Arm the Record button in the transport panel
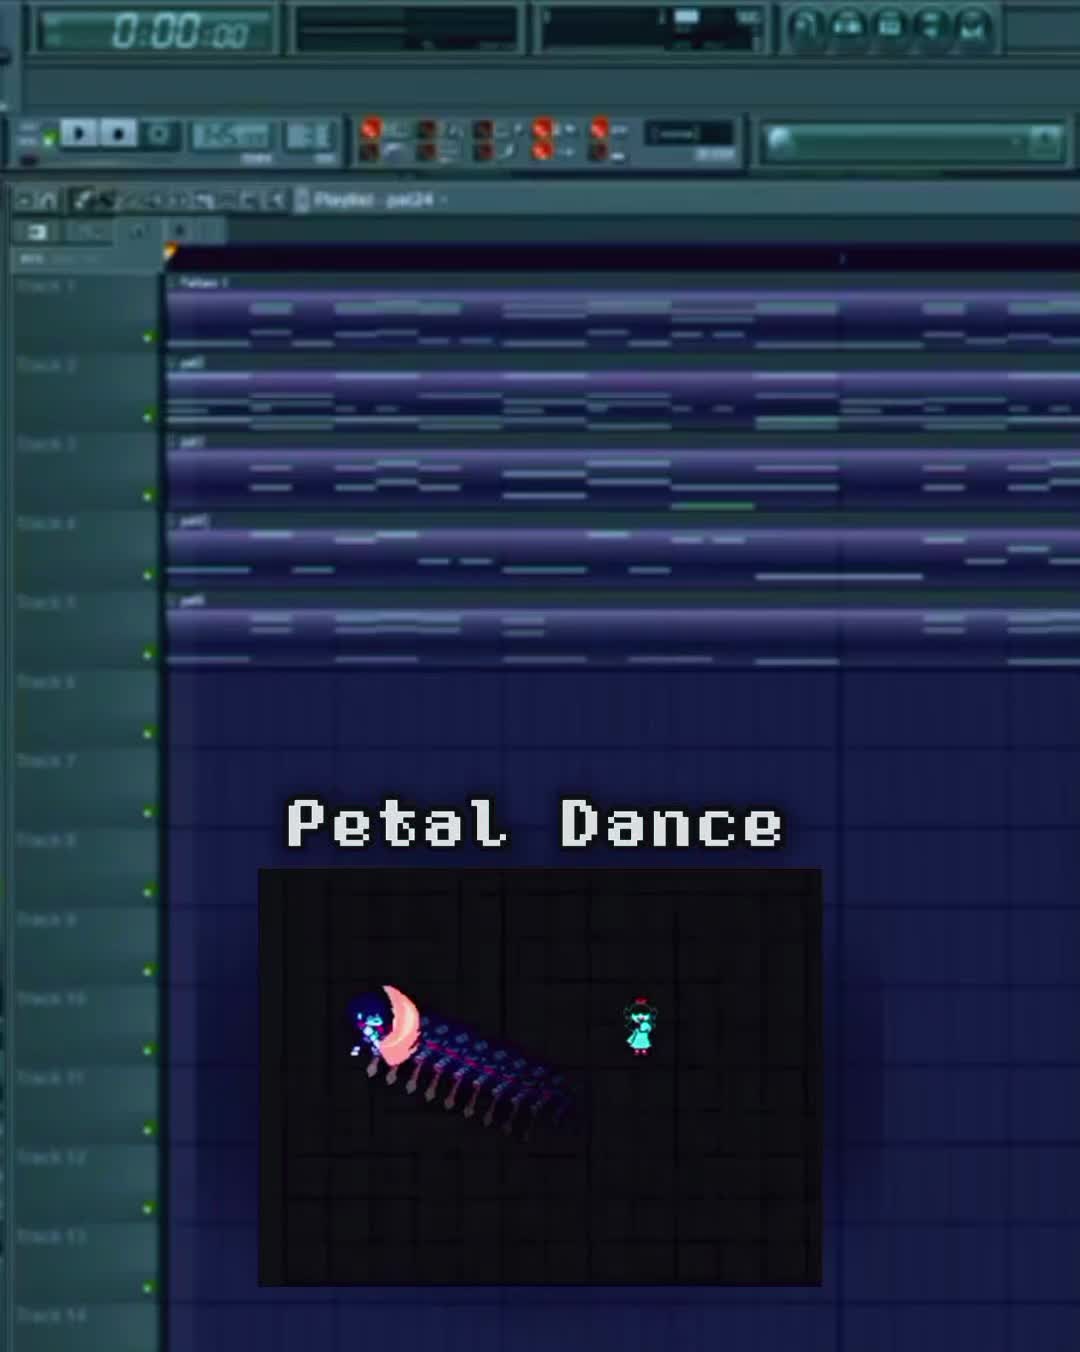Screen dimensions: 1080x1352 158,134
